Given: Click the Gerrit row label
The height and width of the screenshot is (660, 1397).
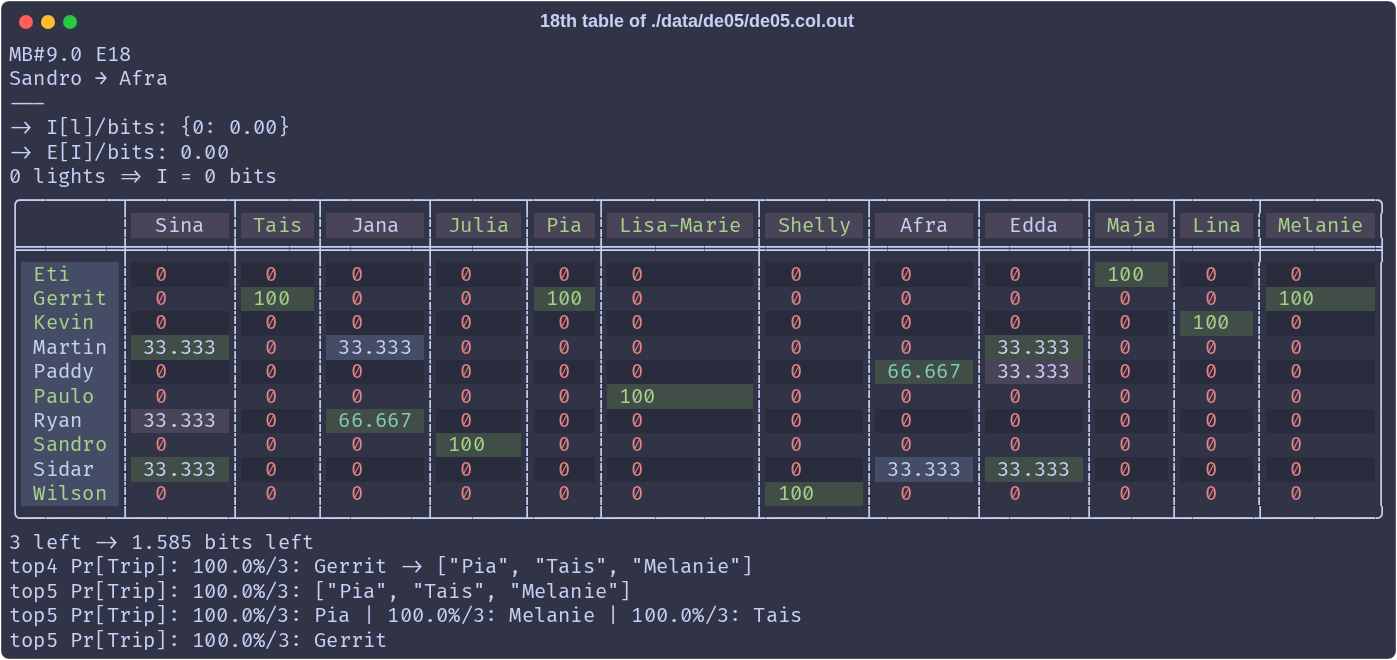Looking at the screenshot, I should click(x=70, y=298).
